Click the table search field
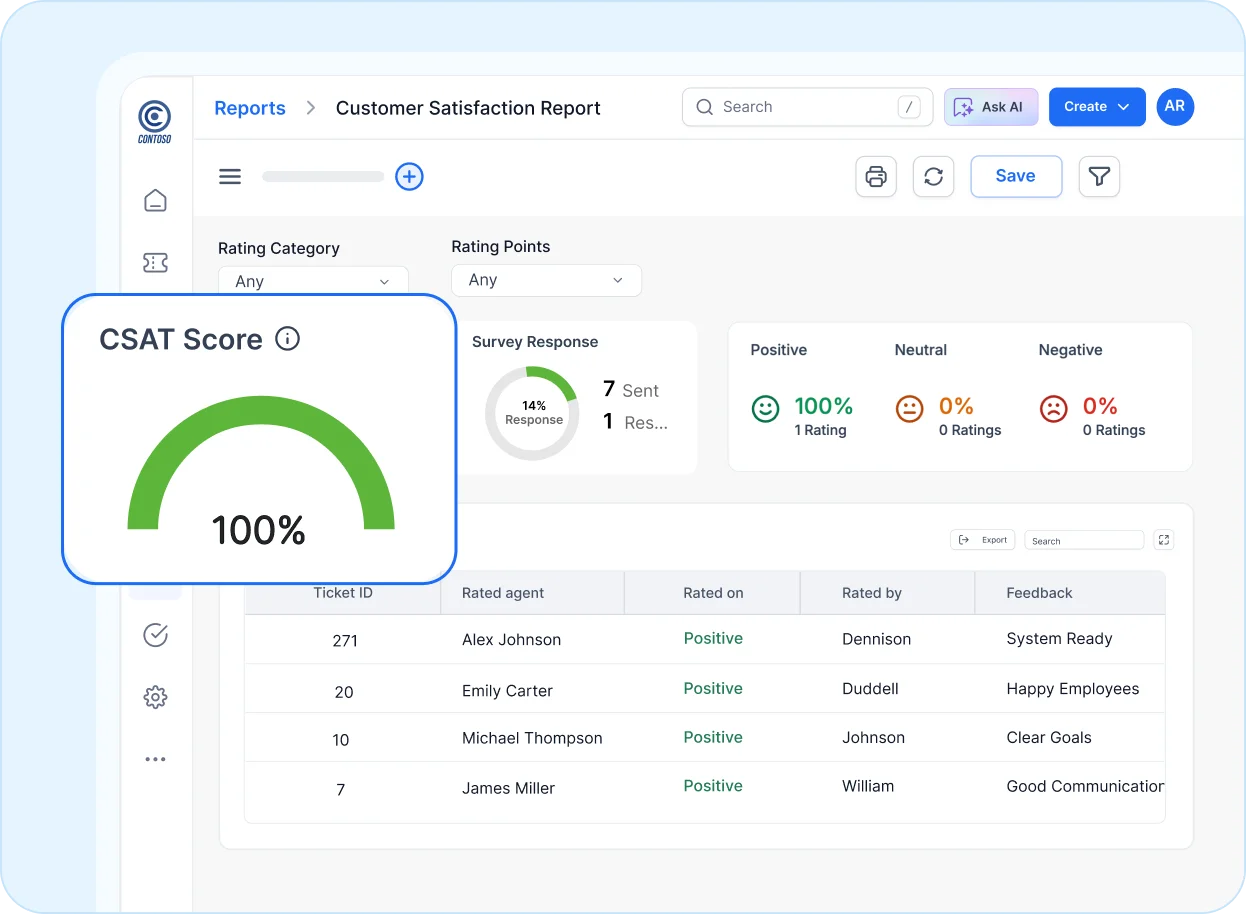This screenshot has width=1246, height=914. pyautogui.click(x=1084, y=539)
